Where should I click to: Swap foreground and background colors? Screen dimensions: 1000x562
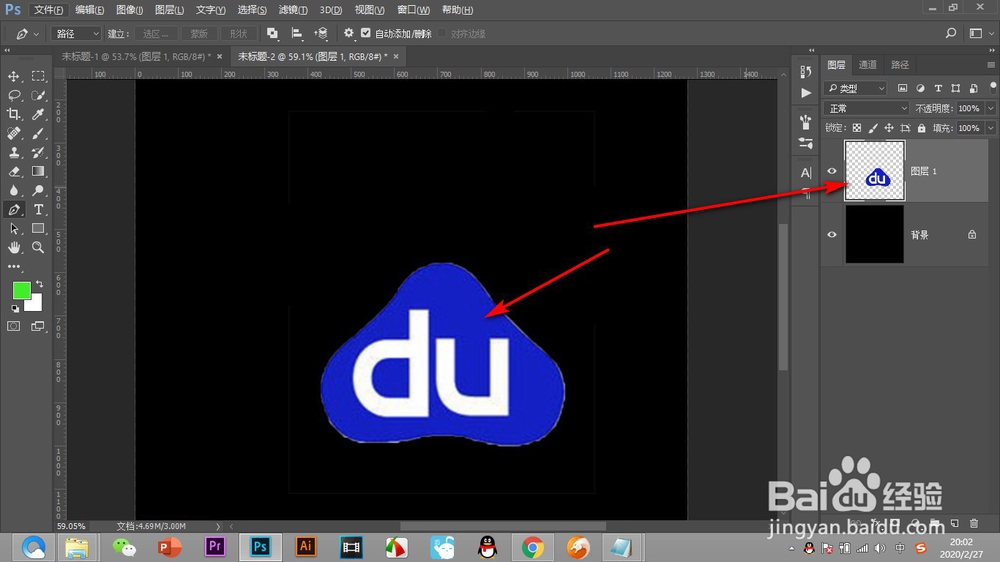pyautogui.click(x=40, y=283)
